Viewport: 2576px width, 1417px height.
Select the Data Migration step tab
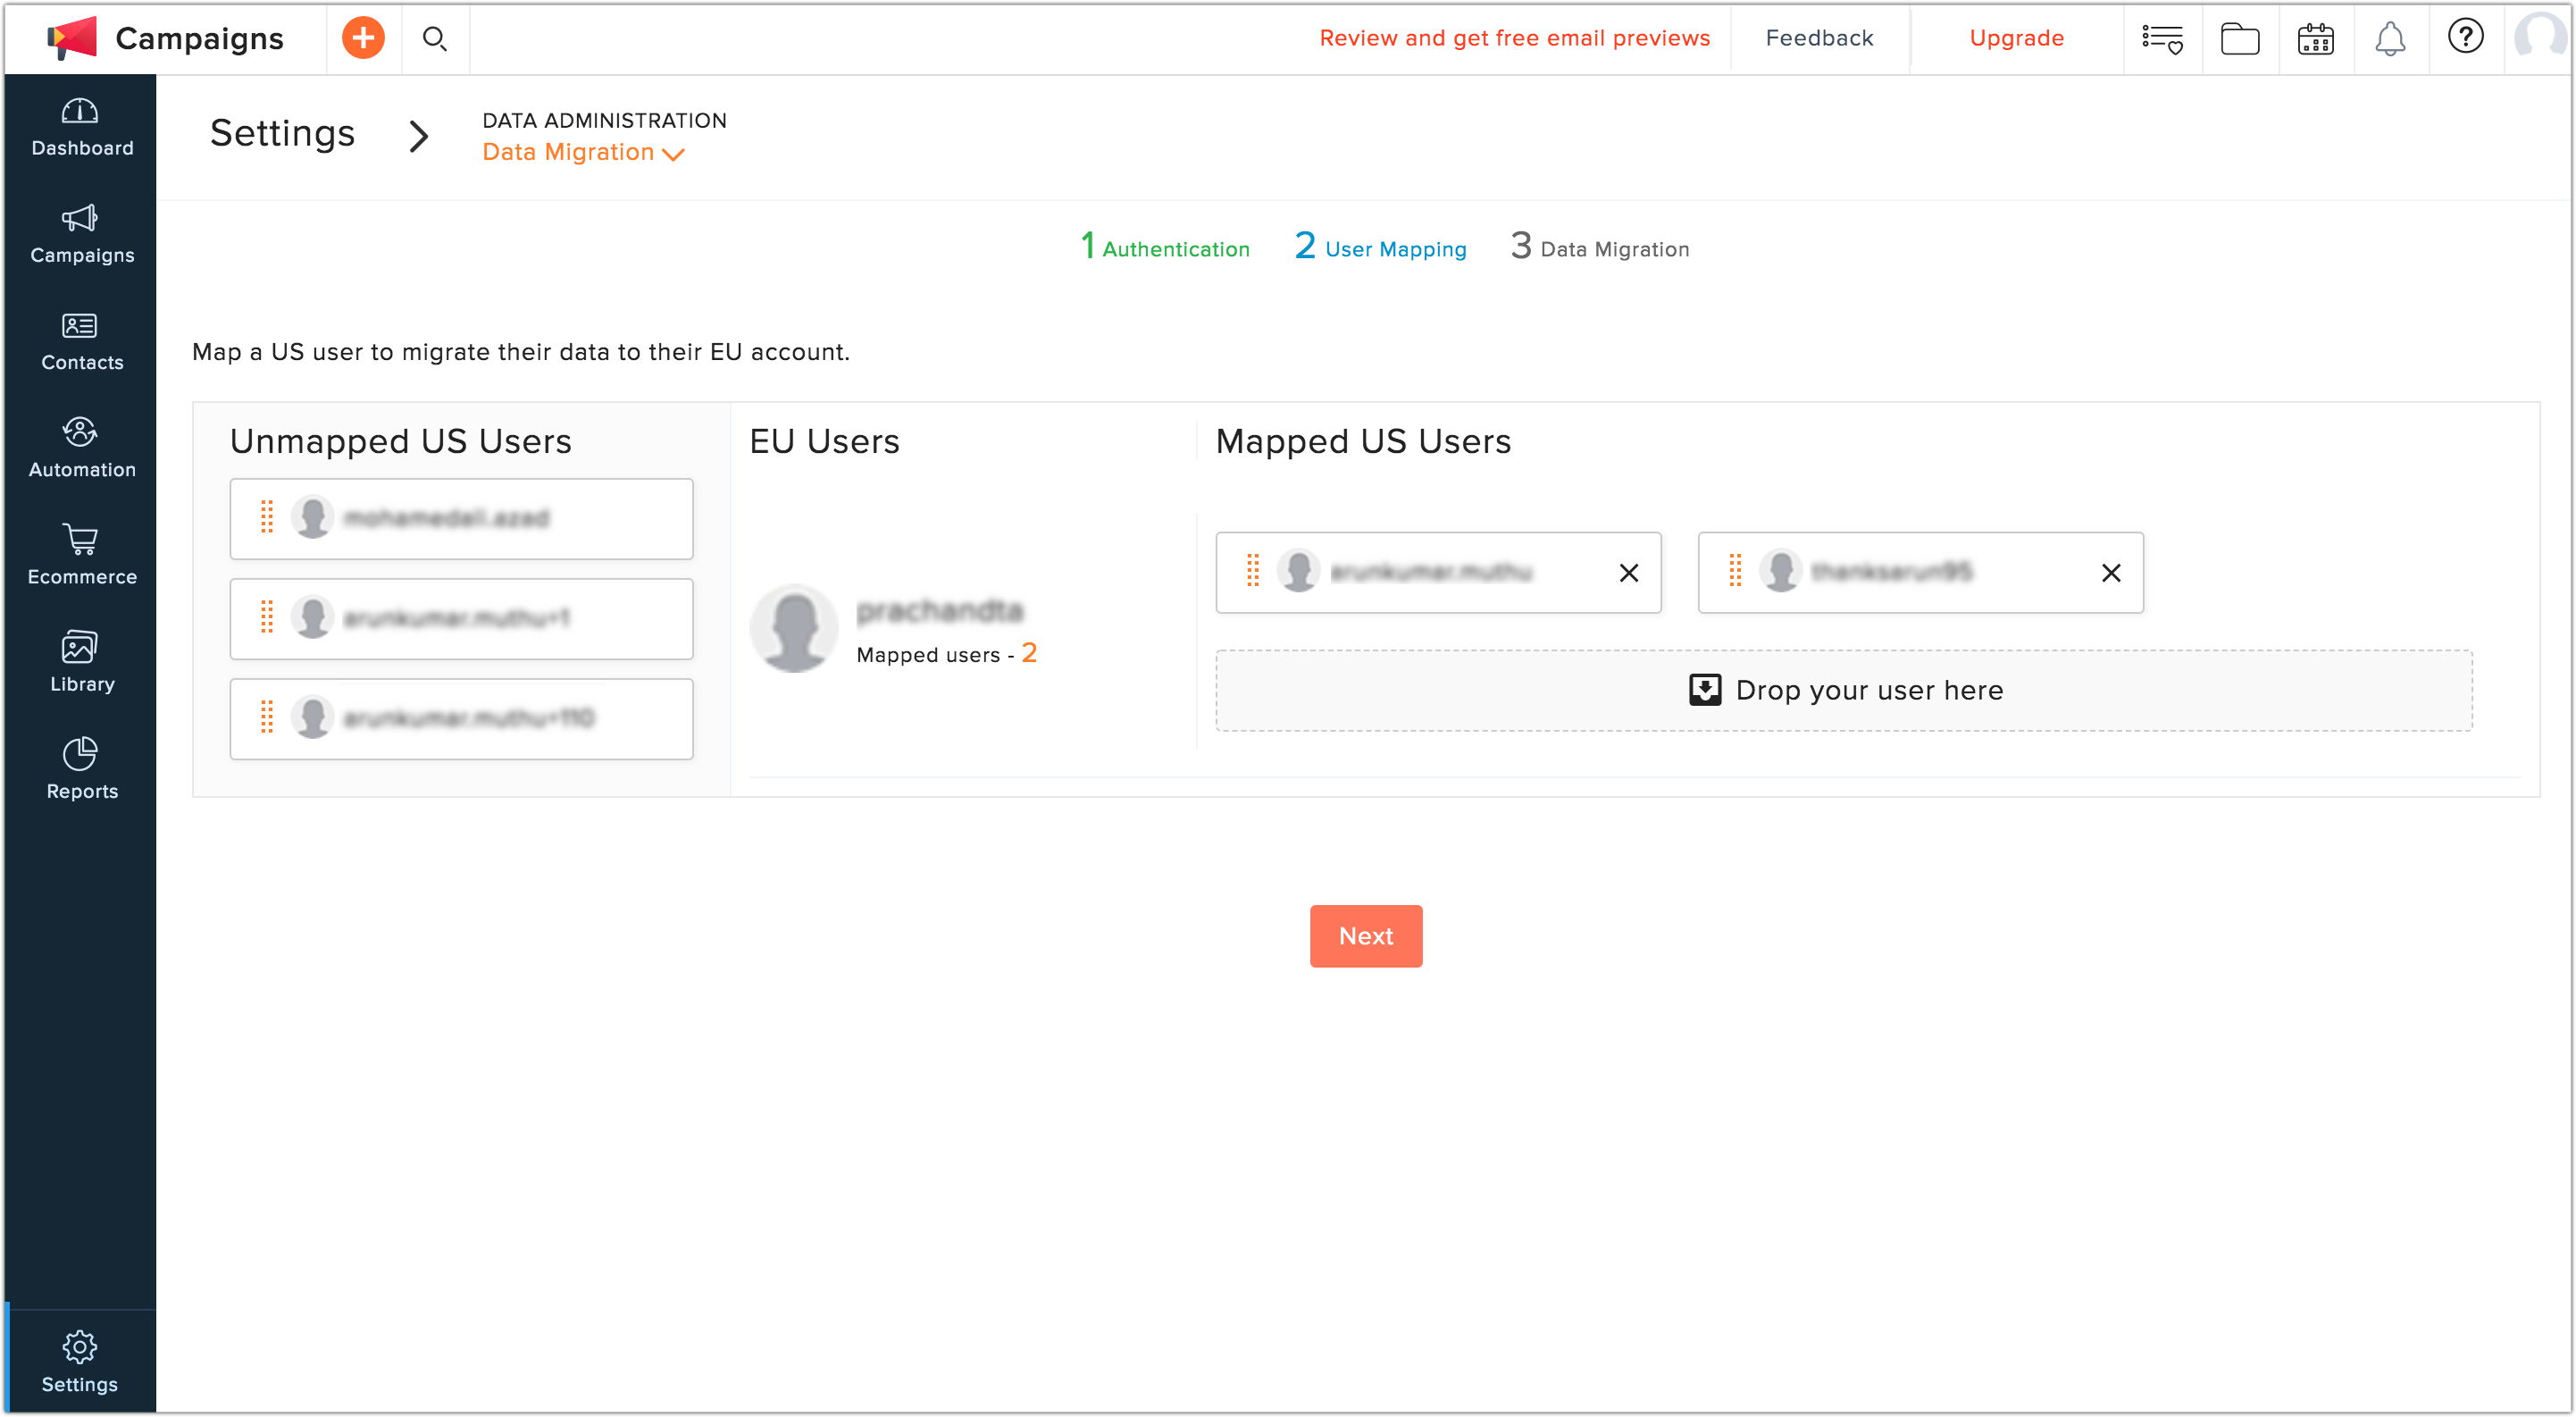(x=1600, y=248)
